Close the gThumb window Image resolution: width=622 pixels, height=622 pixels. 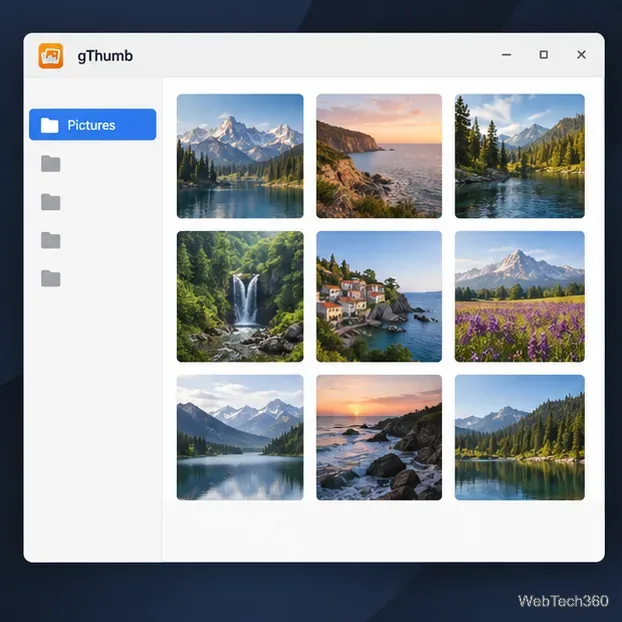coord(581,55)
